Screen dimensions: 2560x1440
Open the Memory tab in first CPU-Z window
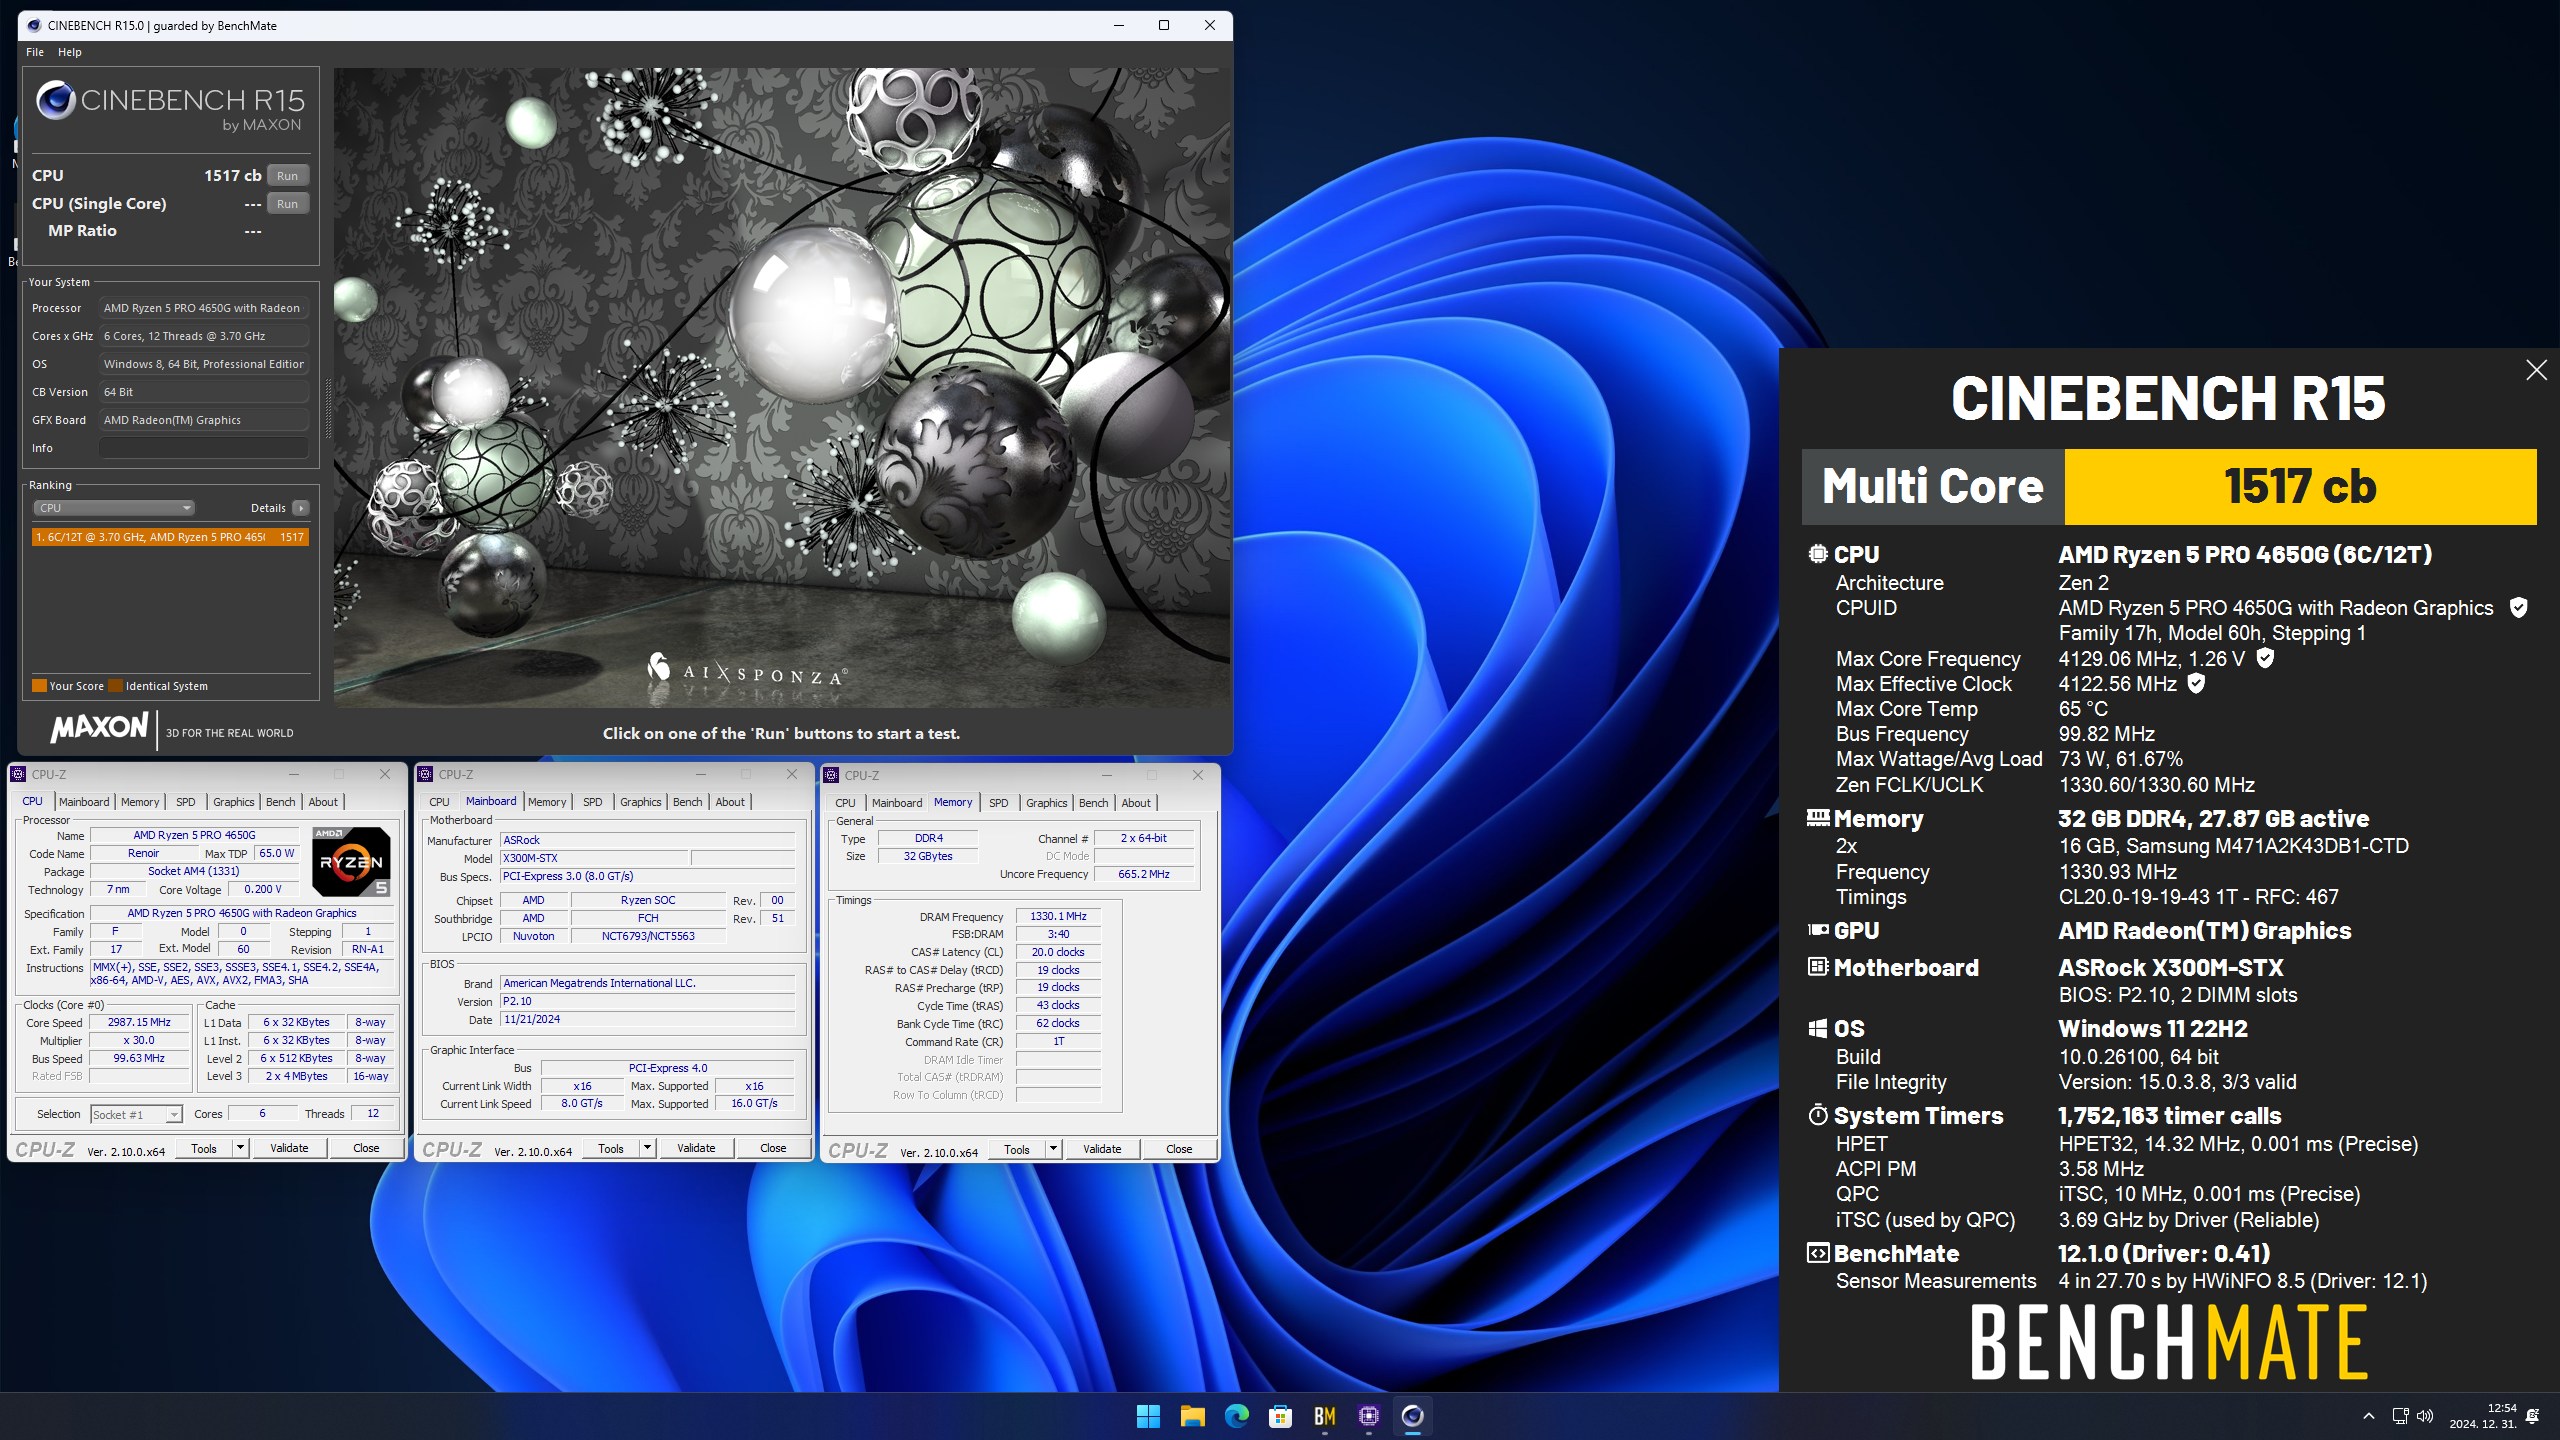coord(140,802)
